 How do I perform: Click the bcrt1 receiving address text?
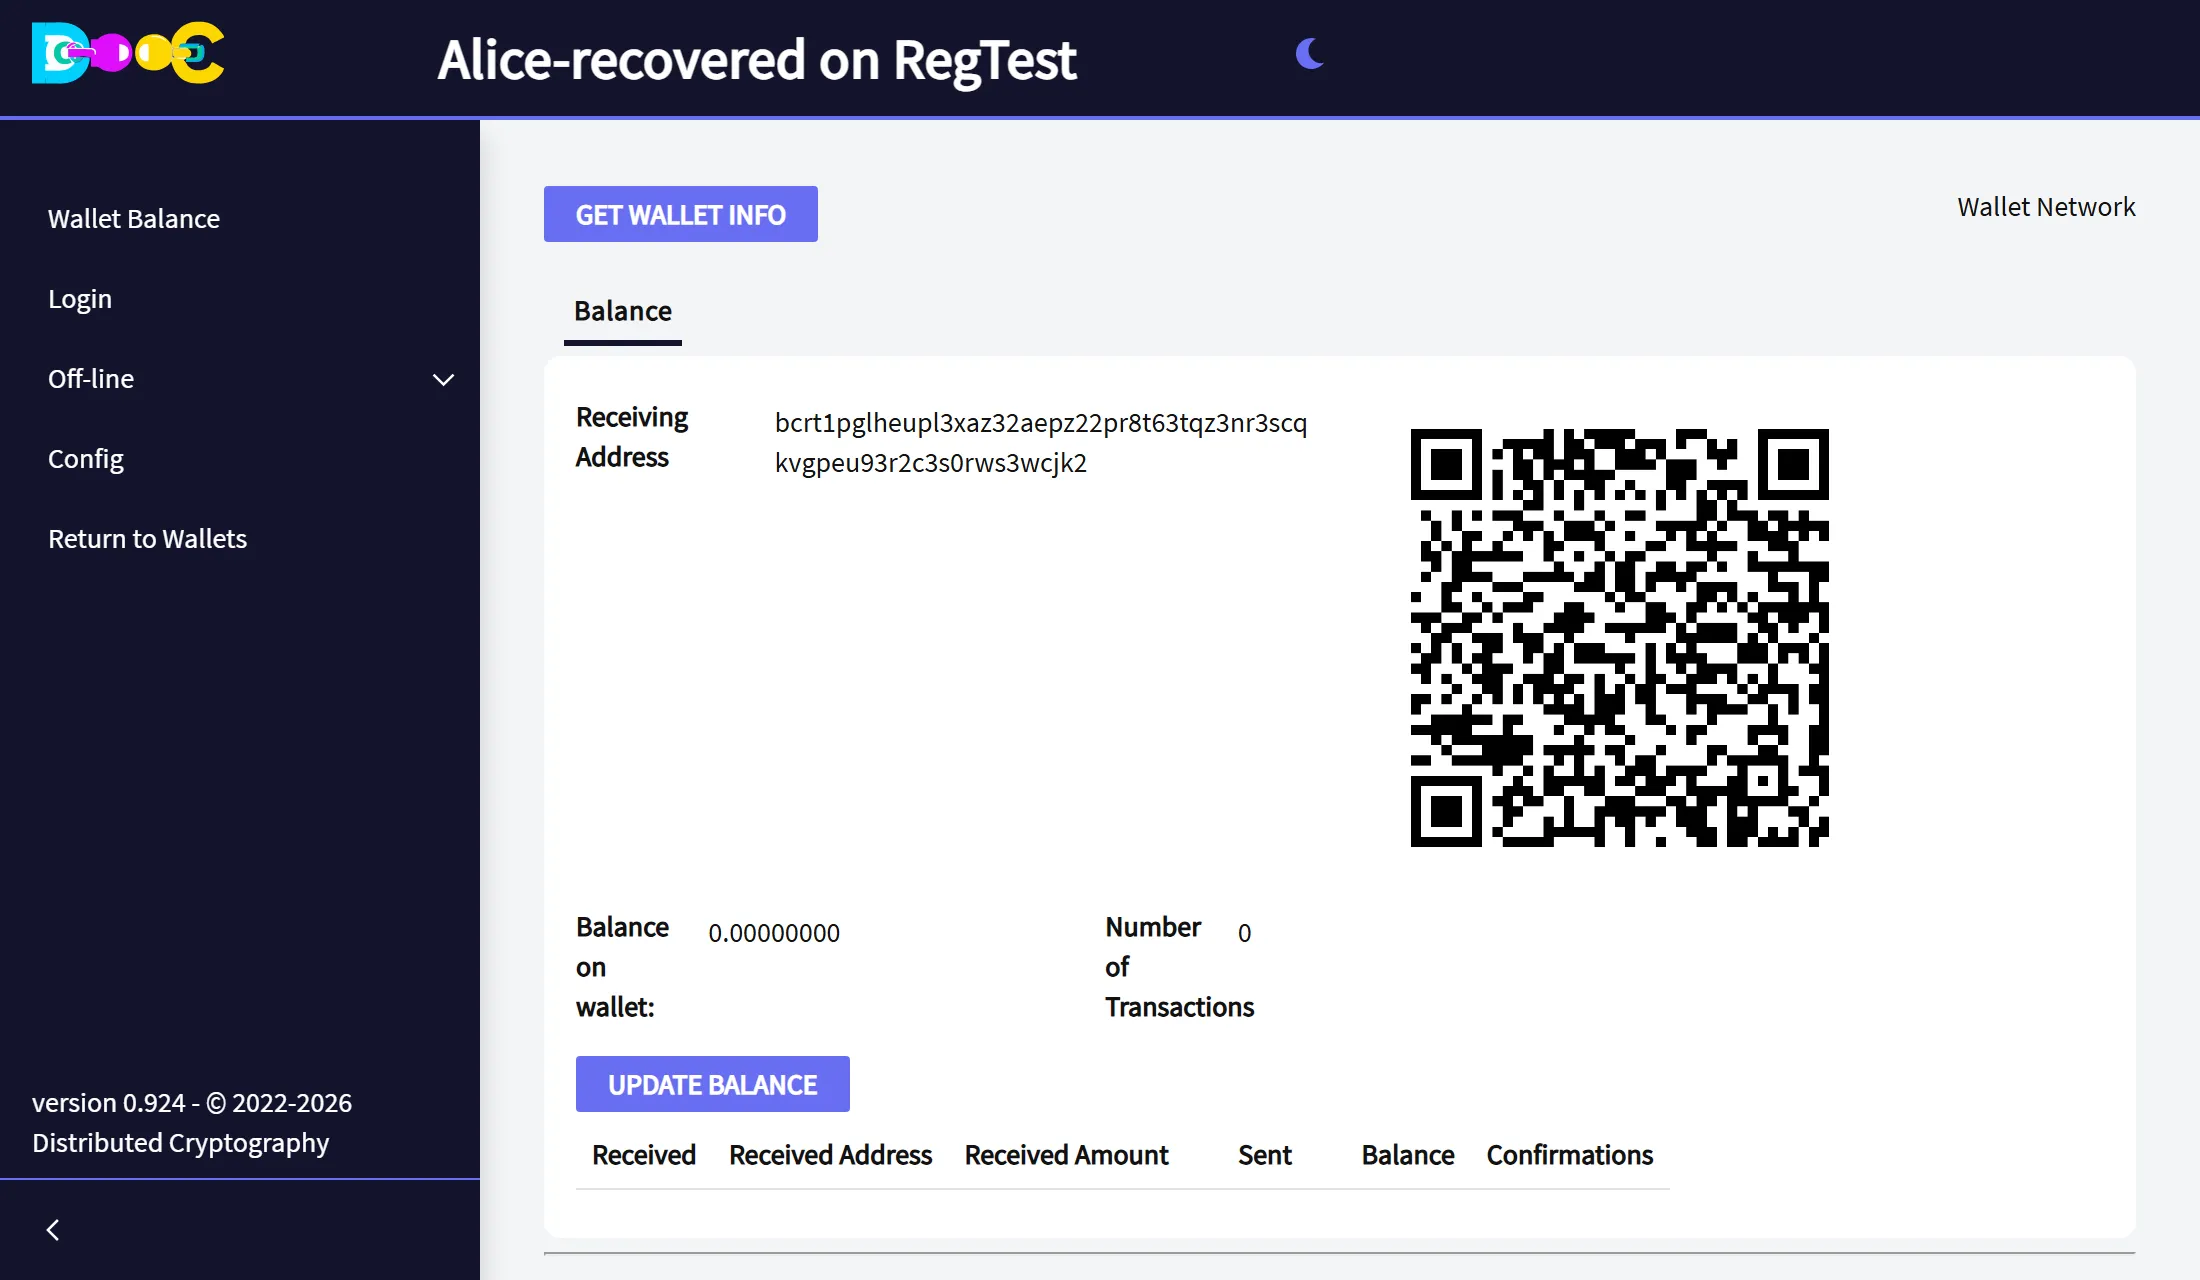1041,443
